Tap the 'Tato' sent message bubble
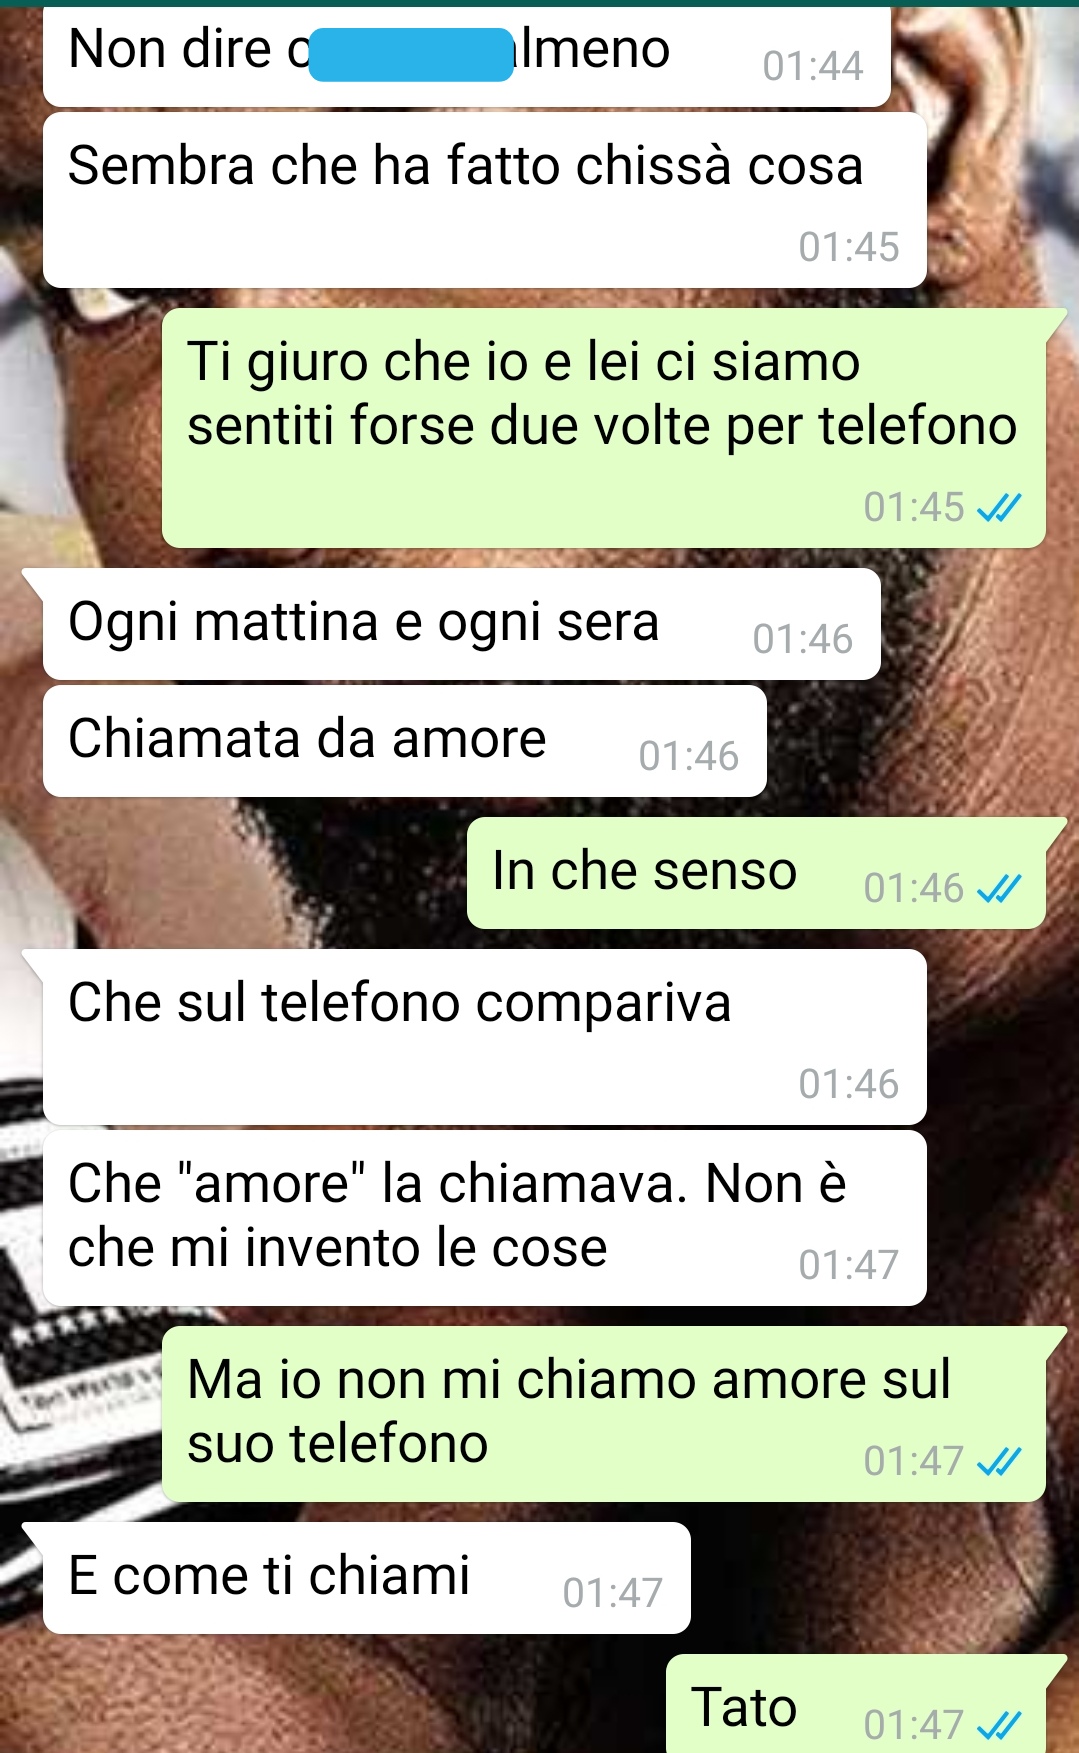1079x1753 pixels. point(856,1704)
